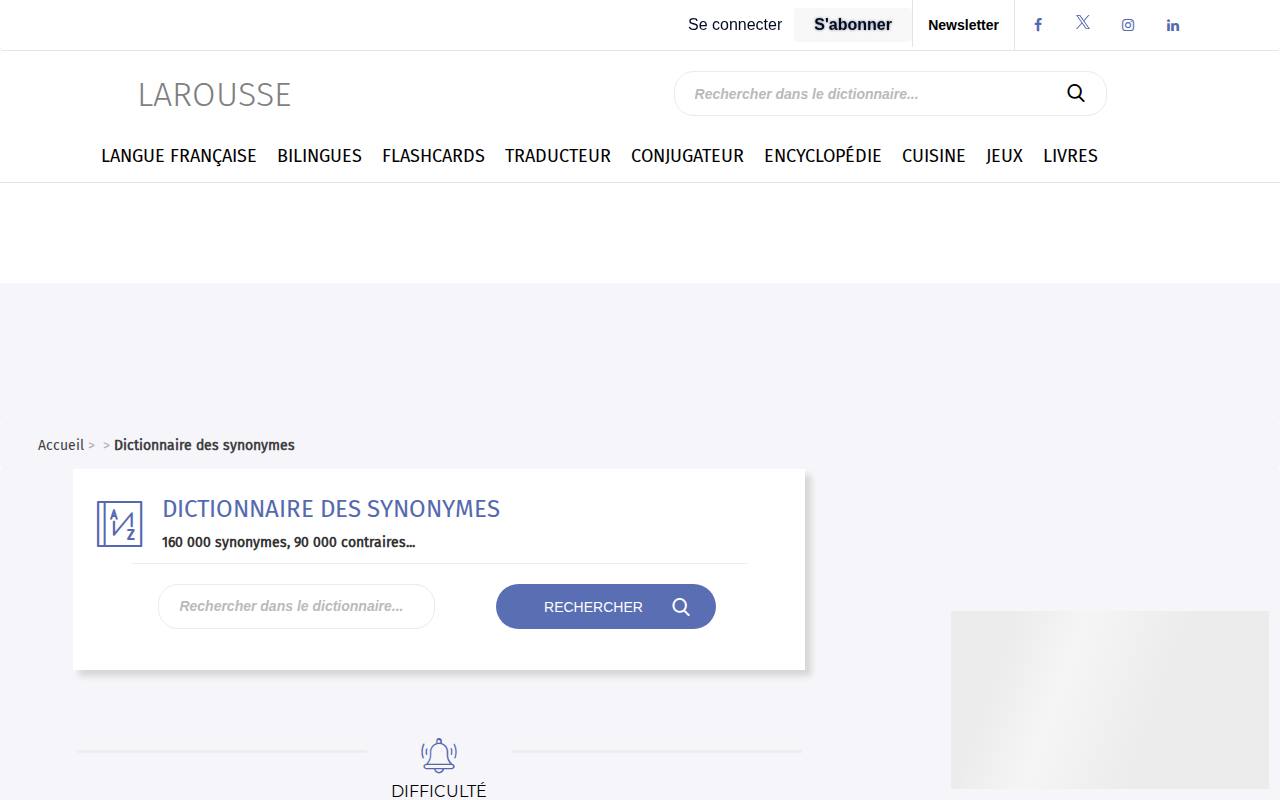Click '160 000 synonymes, 90 000 contraires' text
1280x800 pixels.
tap(288, 542)
